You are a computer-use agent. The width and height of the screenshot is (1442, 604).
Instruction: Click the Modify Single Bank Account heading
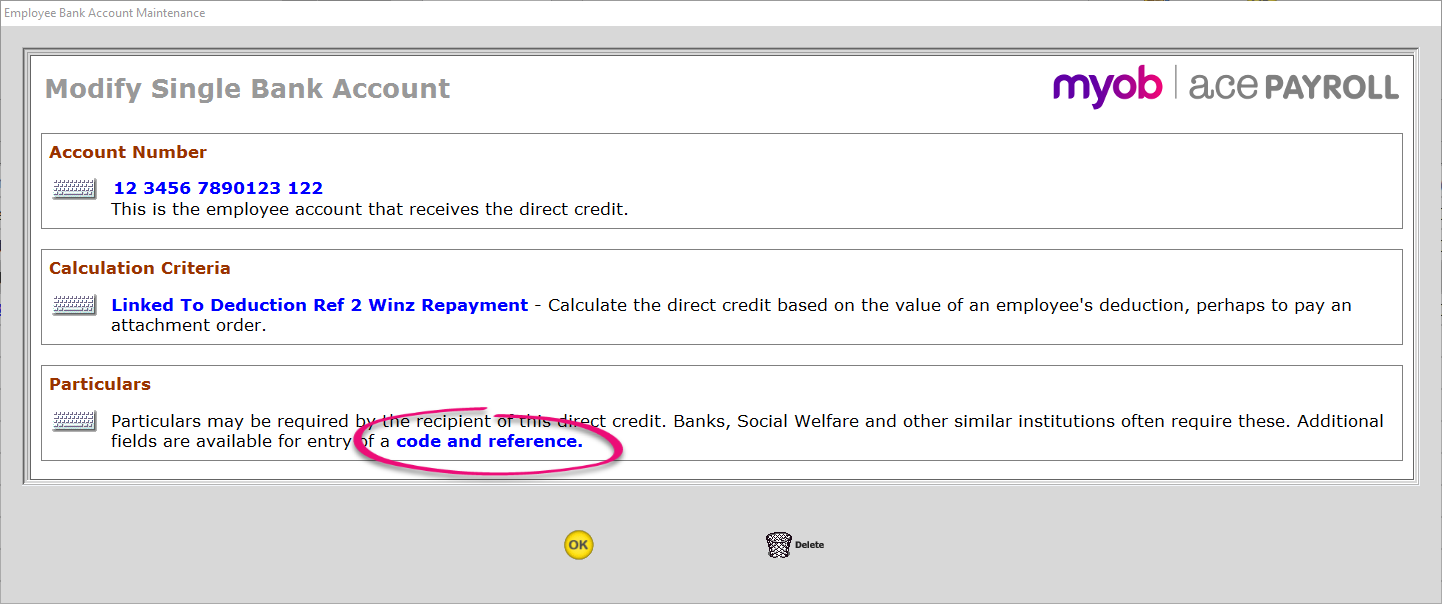[x=248, y=89]
